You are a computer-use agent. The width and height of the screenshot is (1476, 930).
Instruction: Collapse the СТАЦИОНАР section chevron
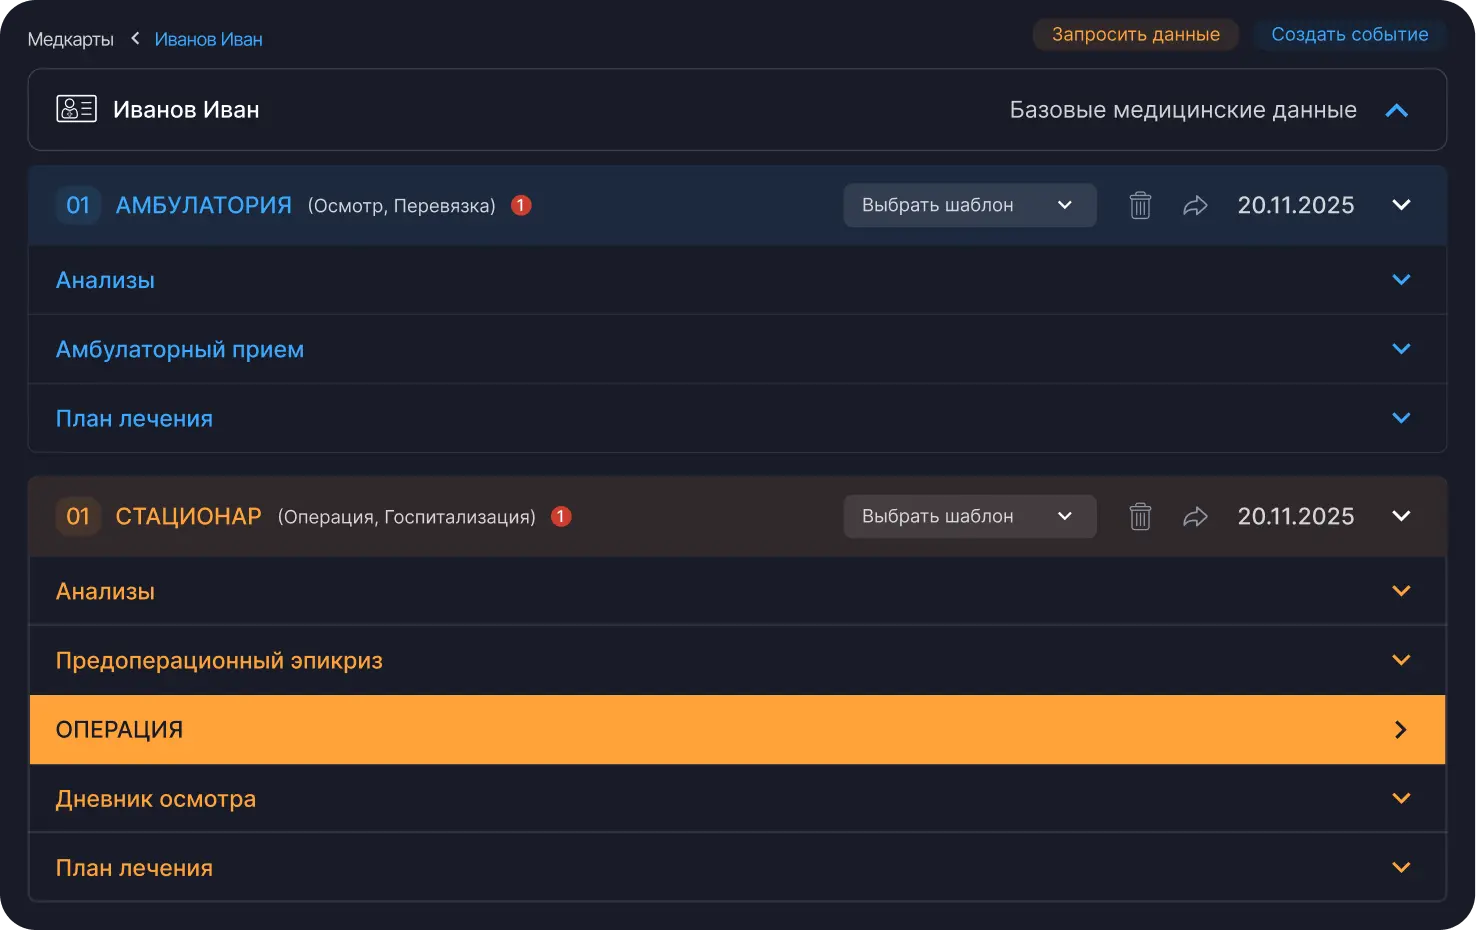click(x=1401, y=516)
